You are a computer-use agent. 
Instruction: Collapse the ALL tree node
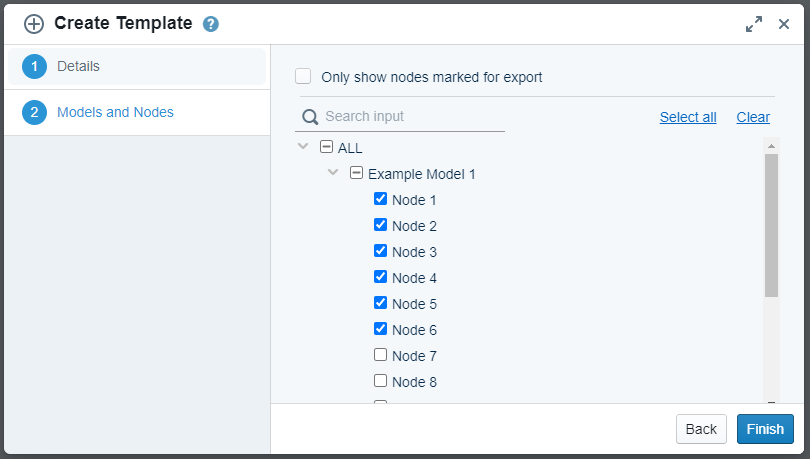click(303, 146)
